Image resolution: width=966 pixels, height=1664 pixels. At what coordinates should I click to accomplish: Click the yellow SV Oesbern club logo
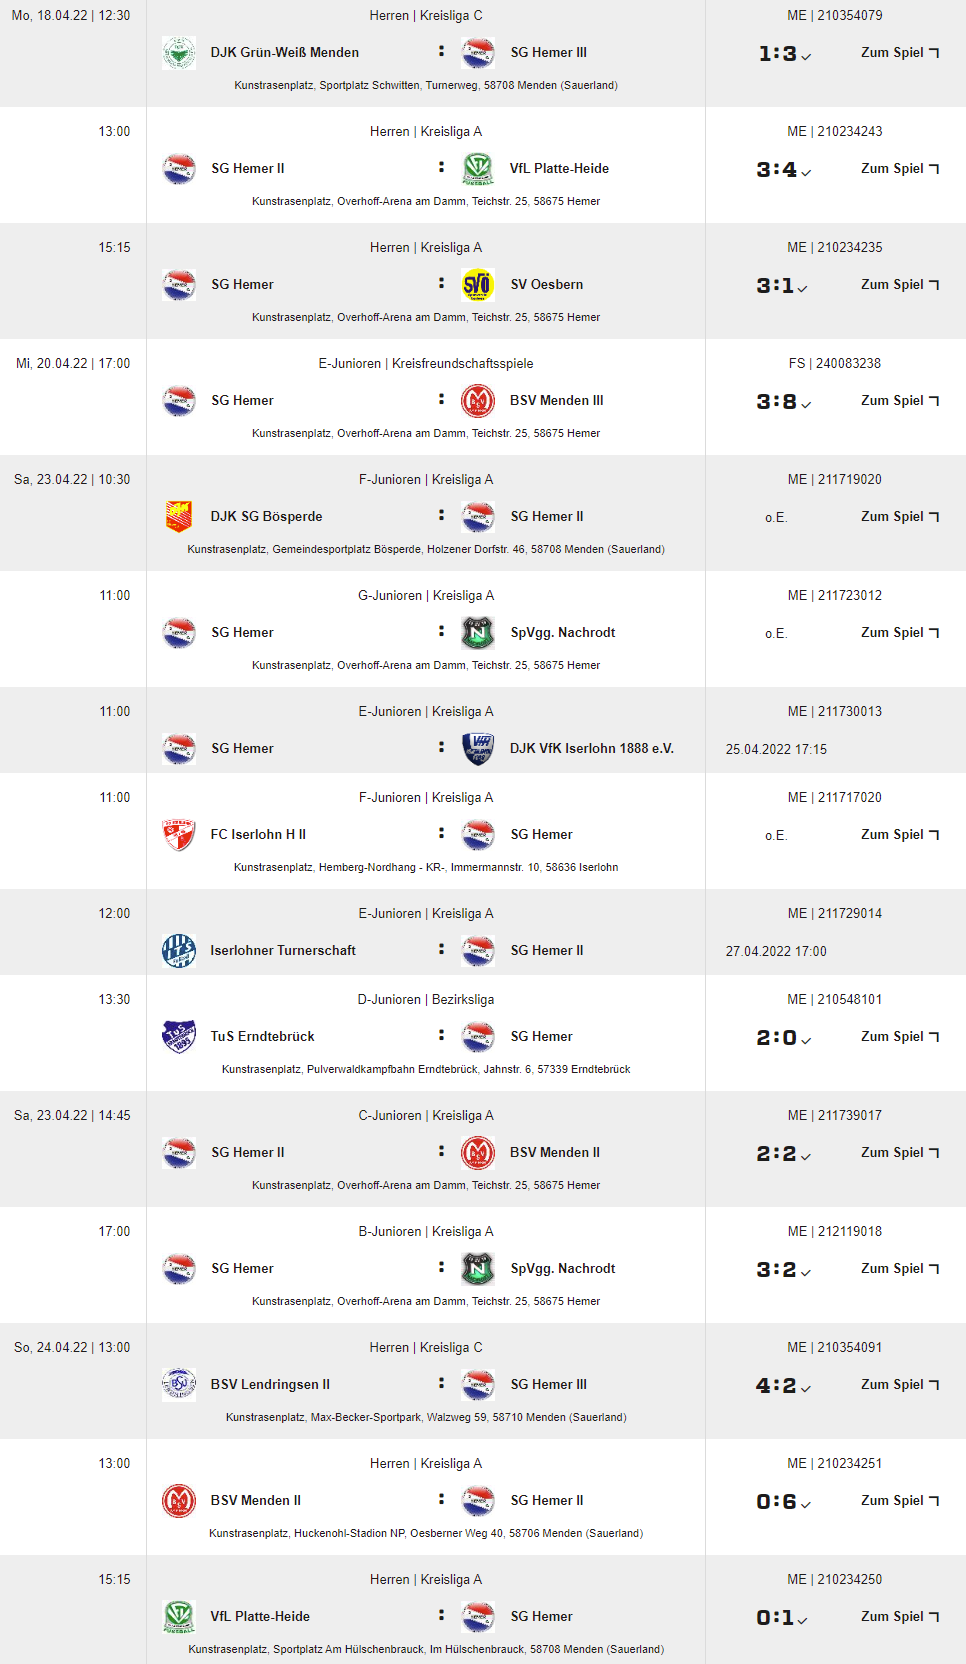[478, 285]
